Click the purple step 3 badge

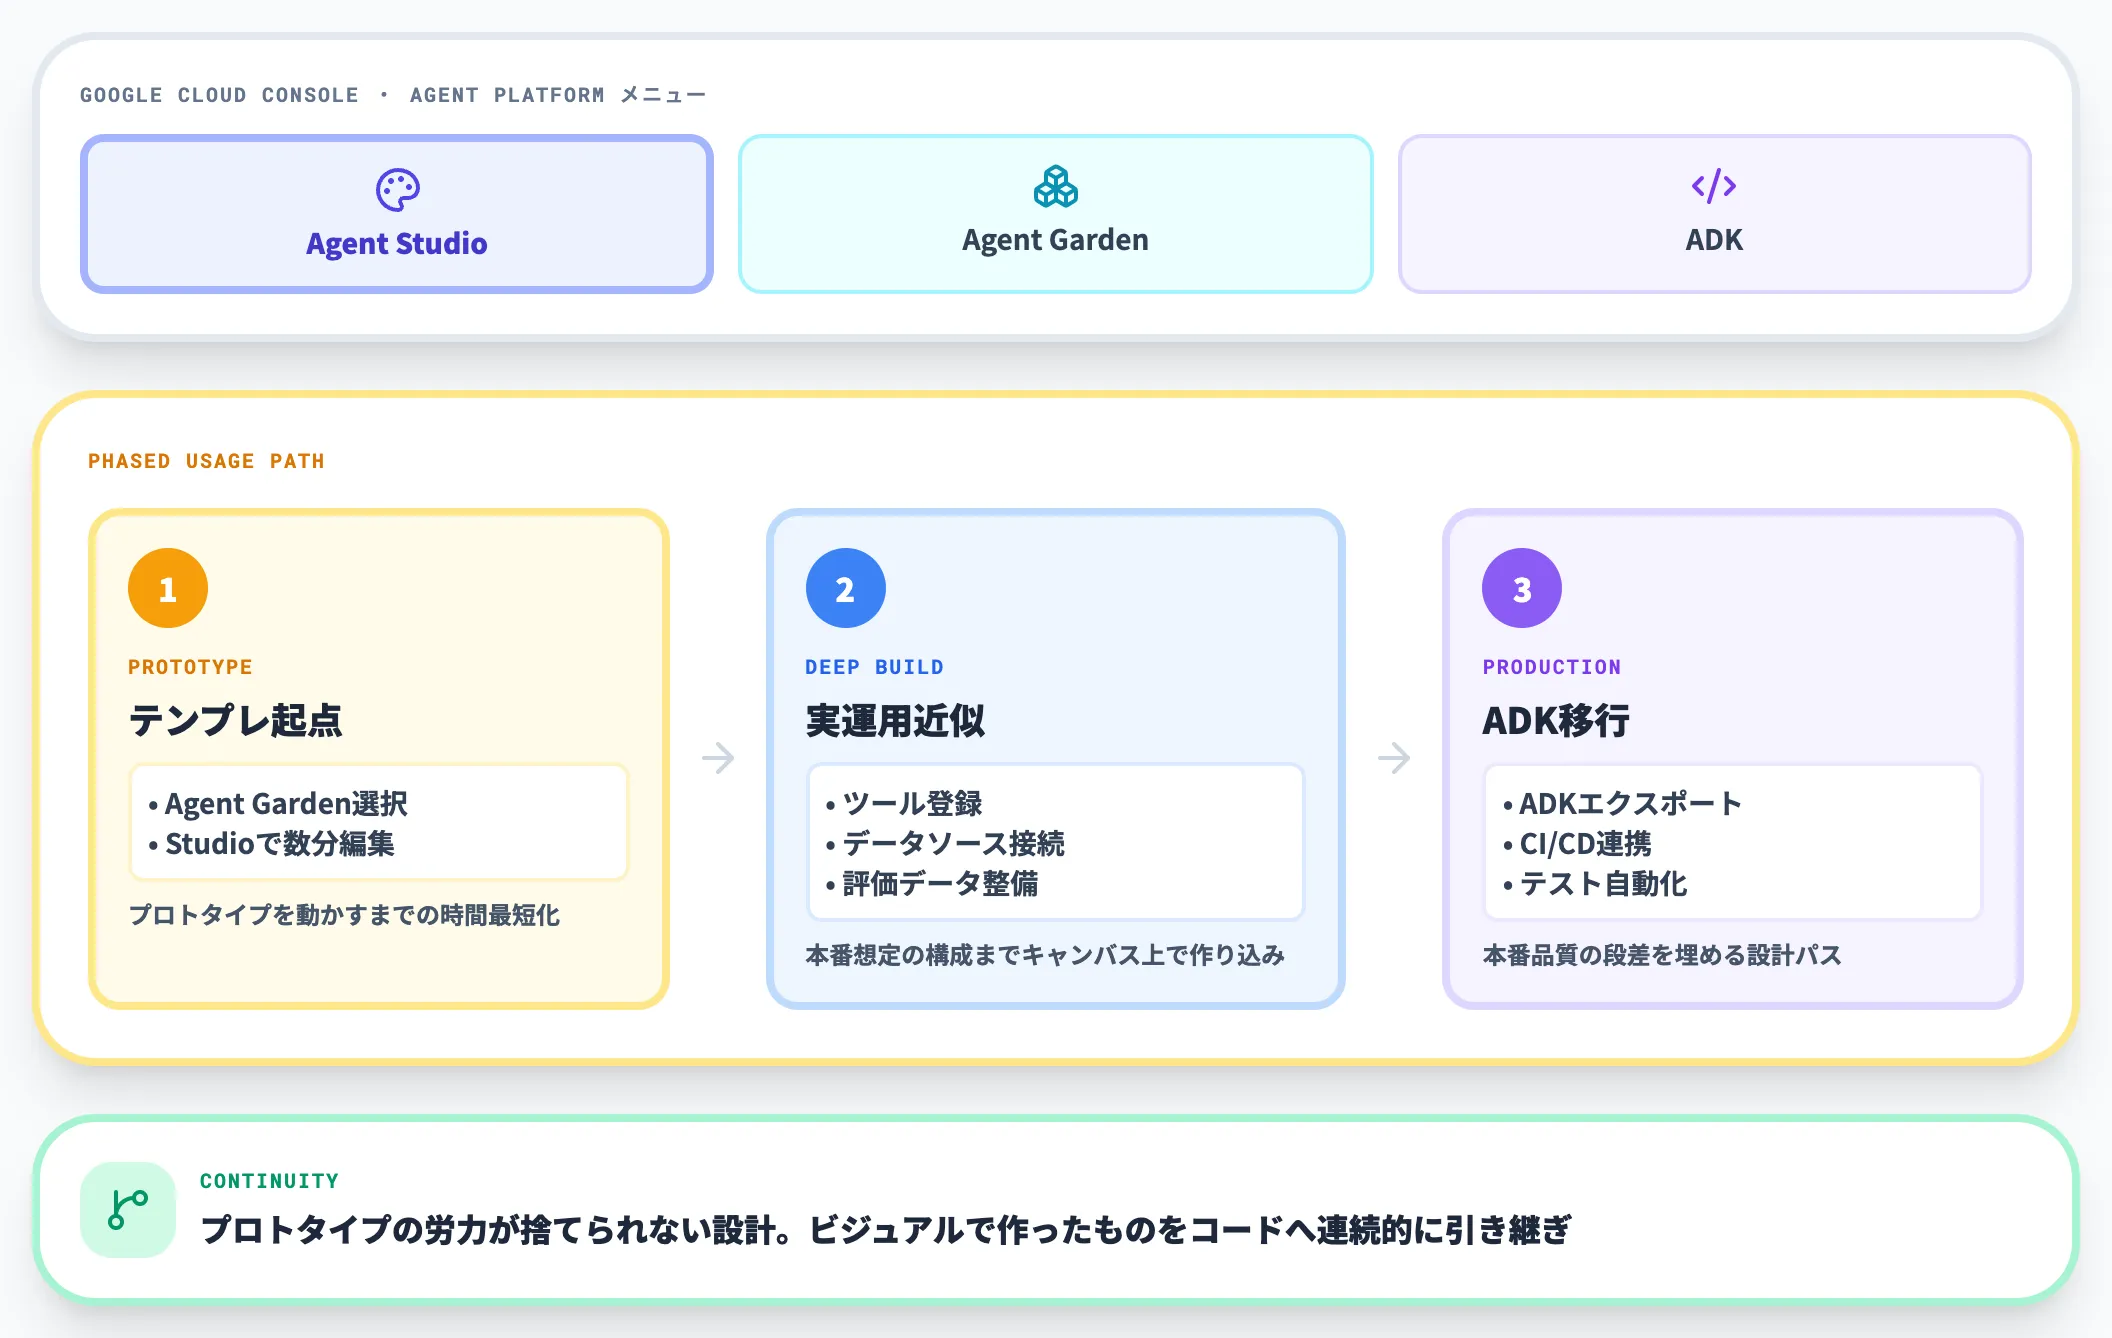1521,588
